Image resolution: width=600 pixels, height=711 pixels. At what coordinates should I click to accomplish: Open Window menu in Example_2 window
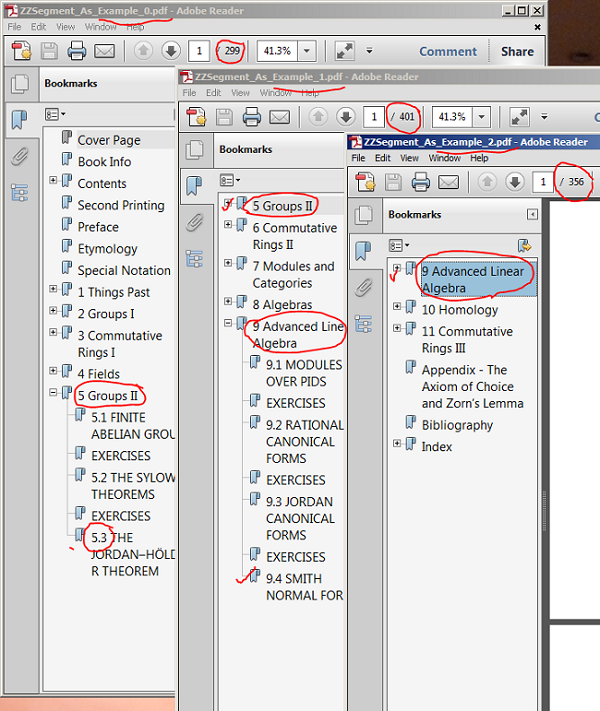tap(444, 158)
